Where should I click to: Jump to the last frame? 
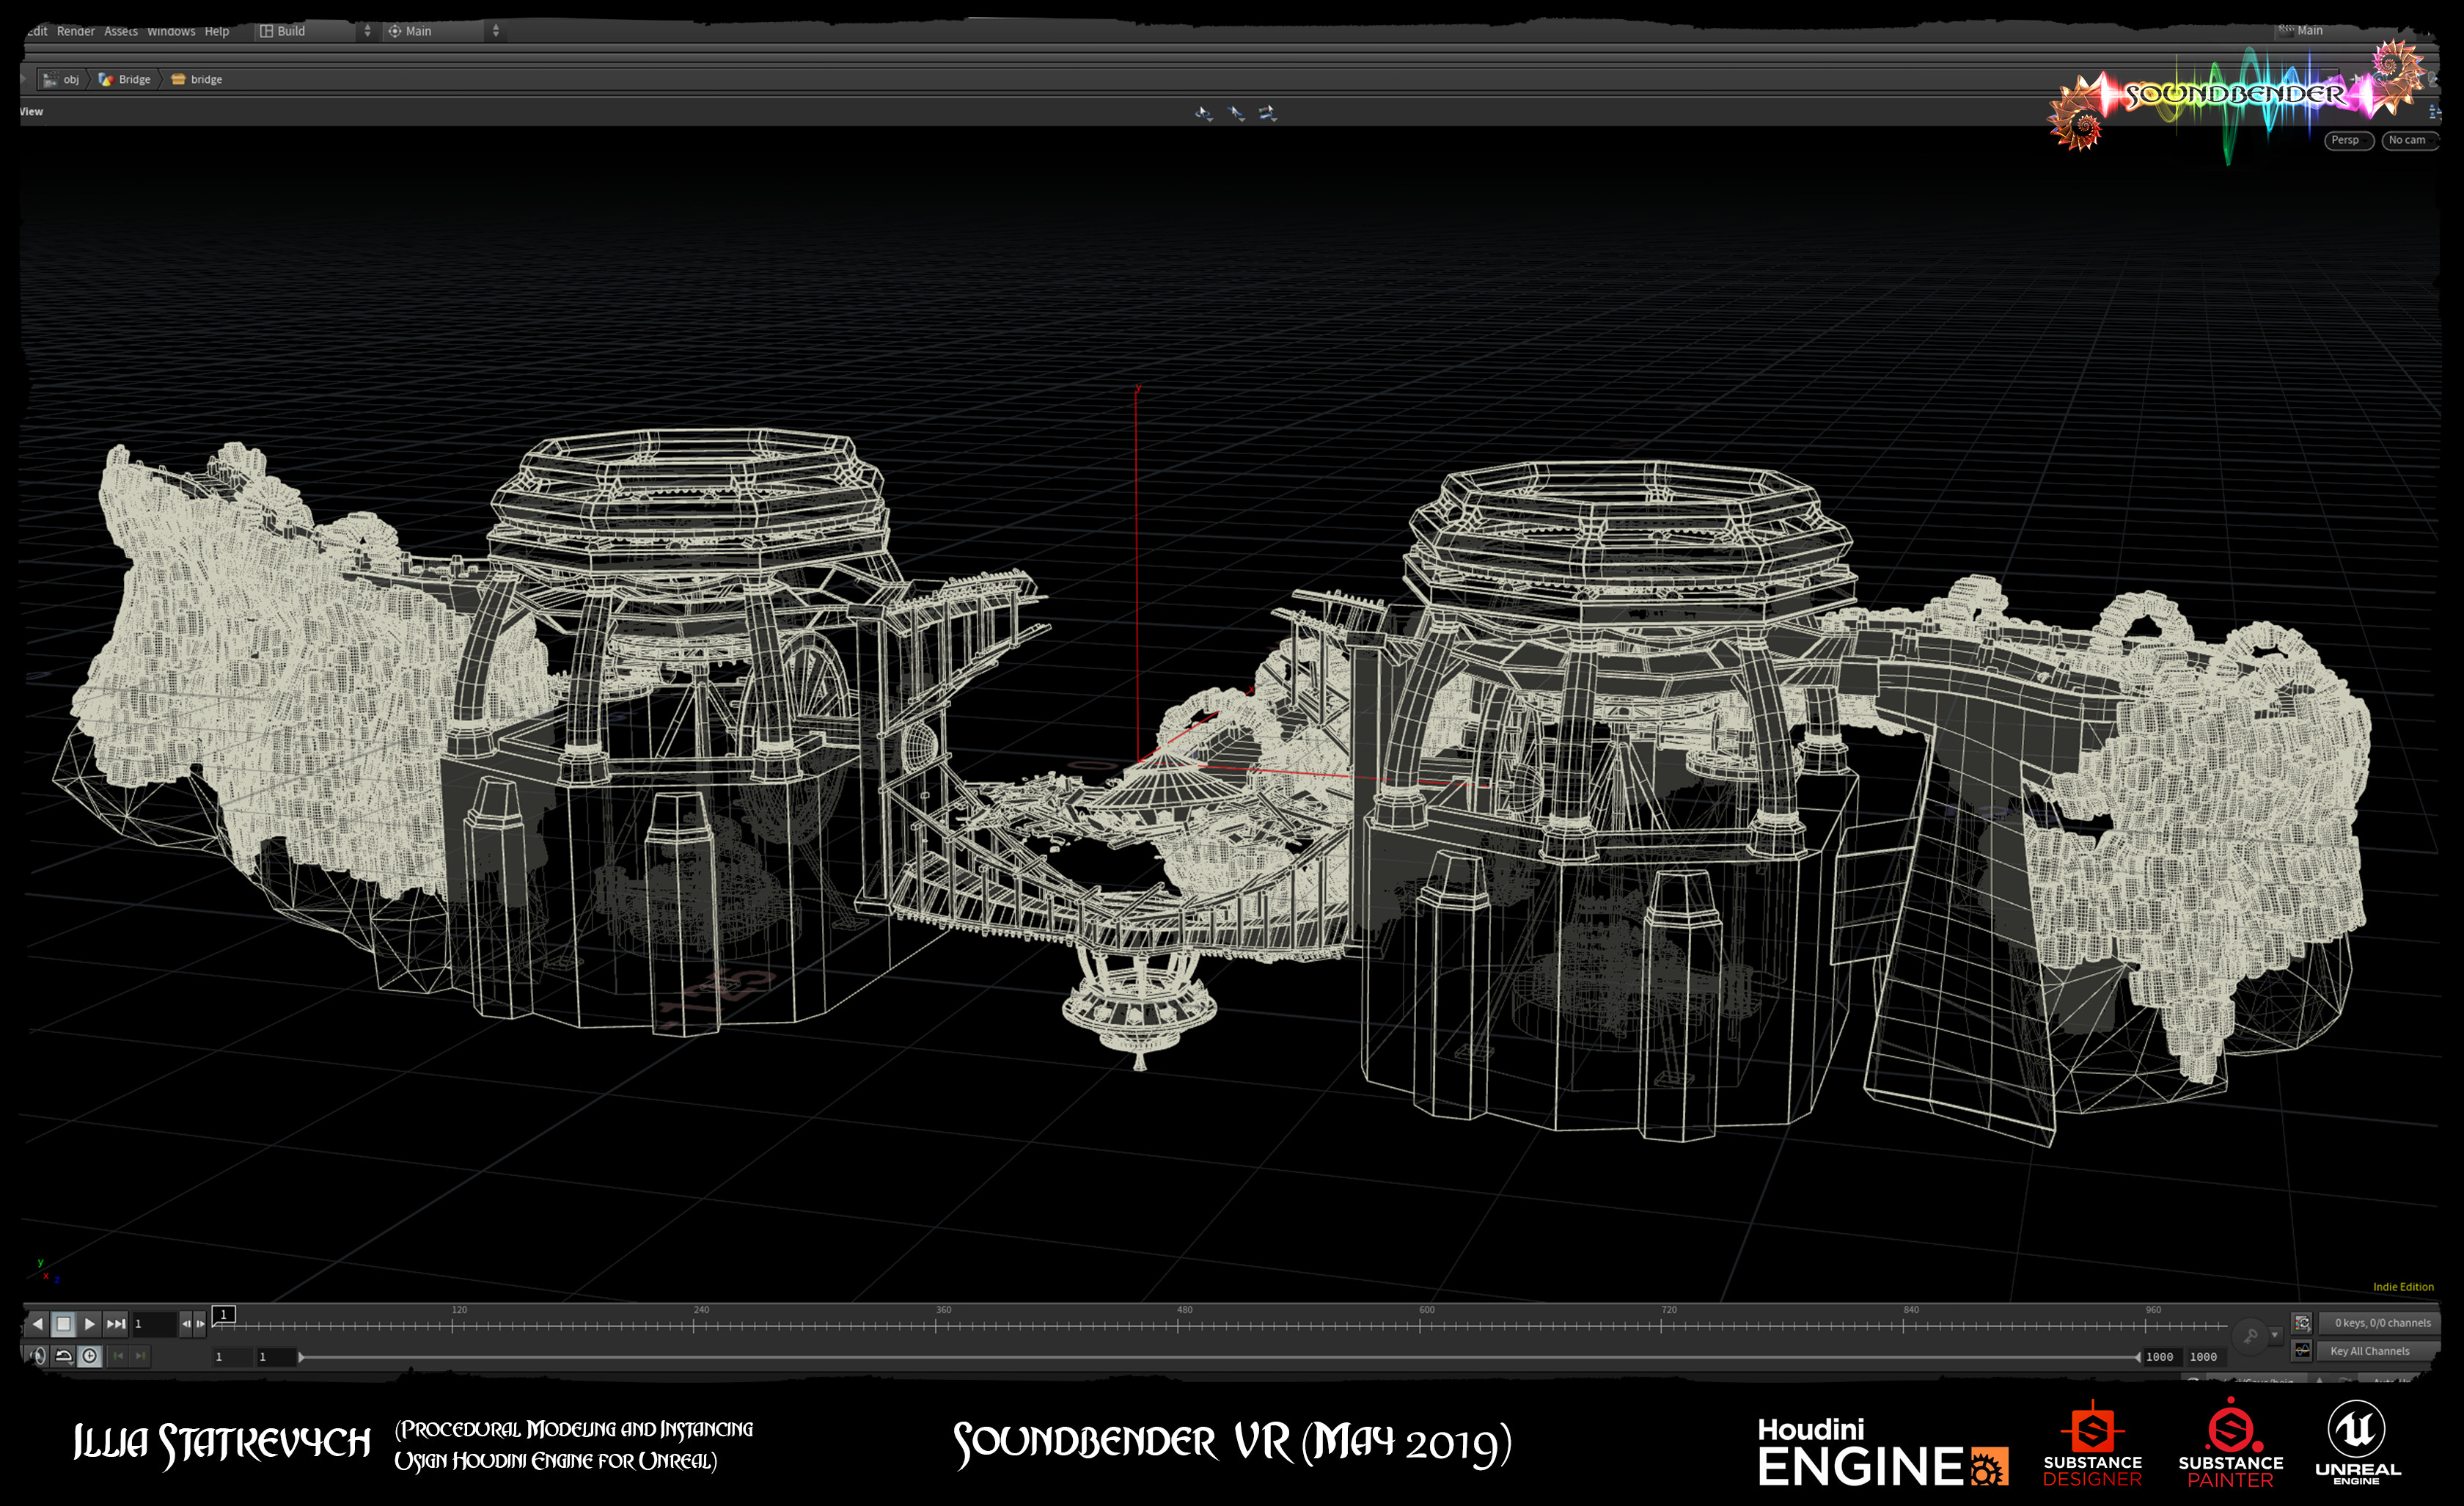(116, 1323)
